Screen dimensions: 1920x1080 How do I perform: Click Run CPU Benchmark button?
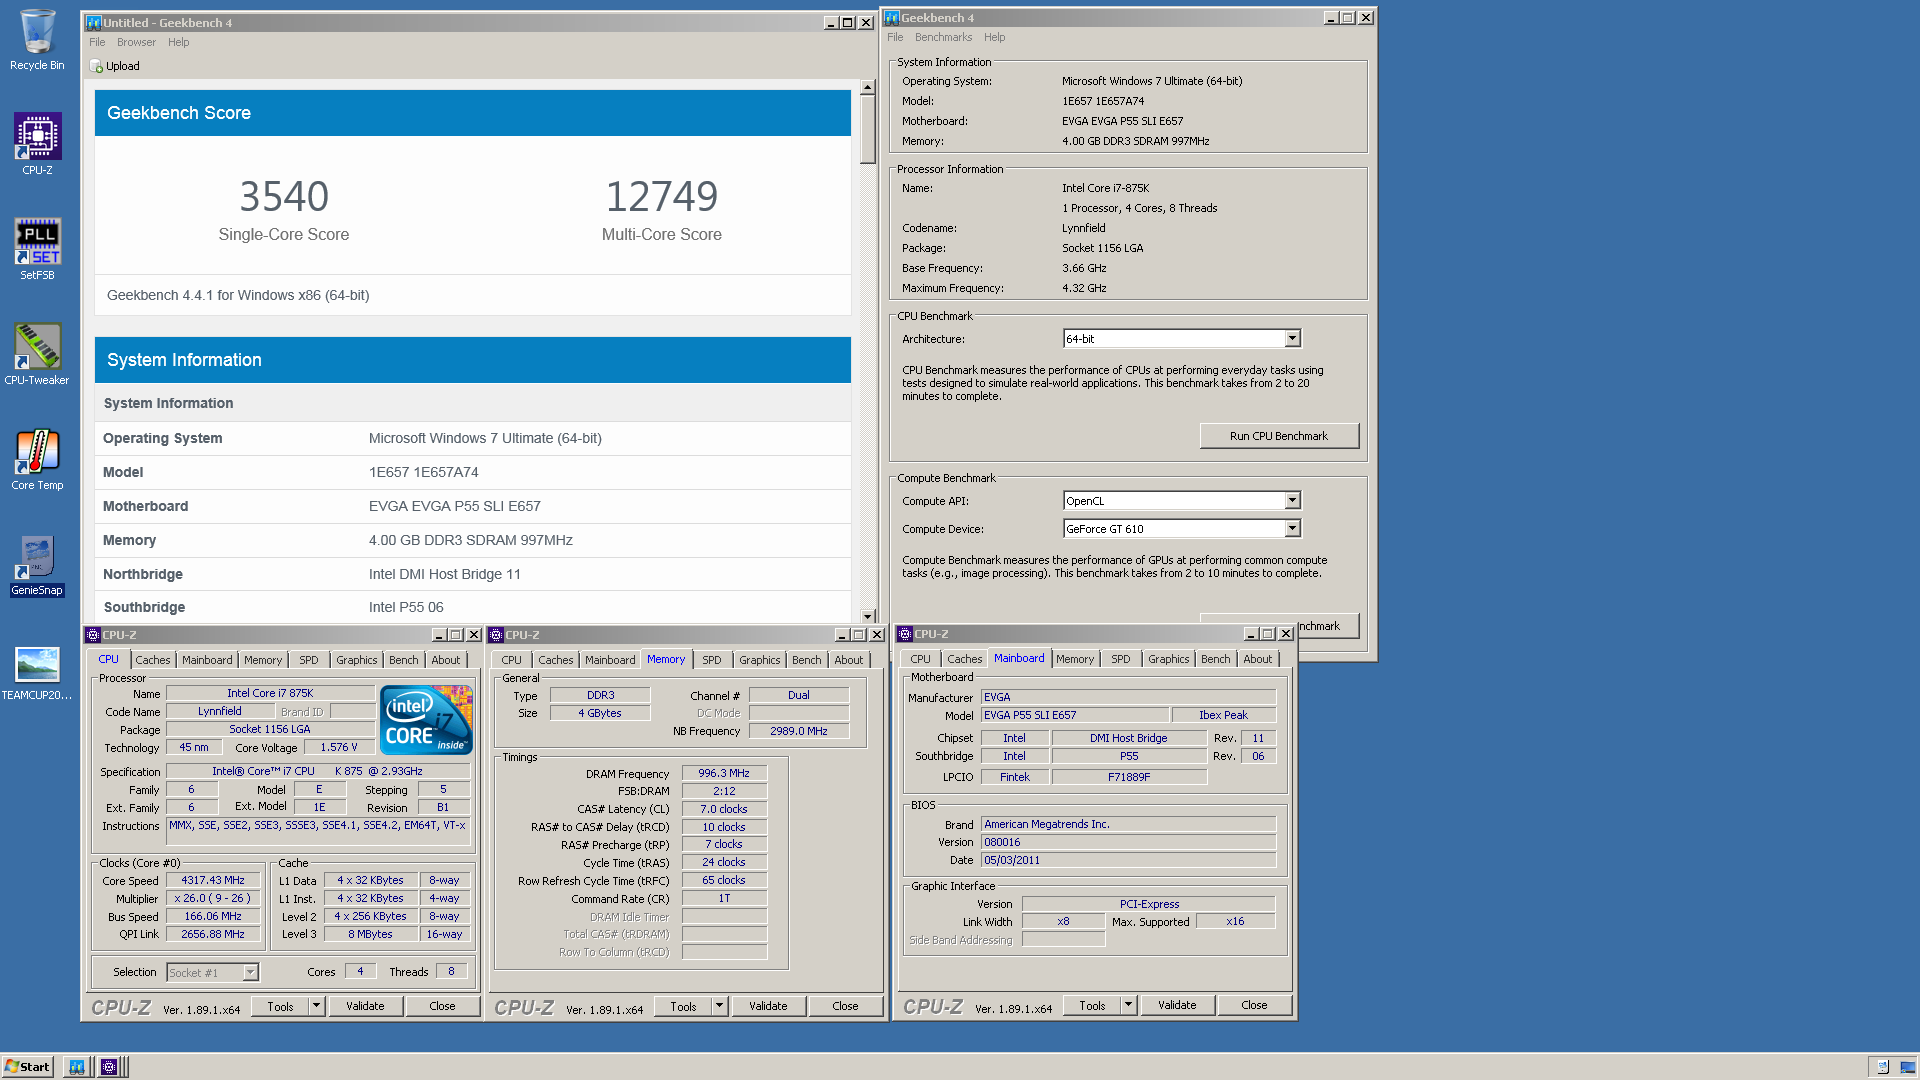1279,436
